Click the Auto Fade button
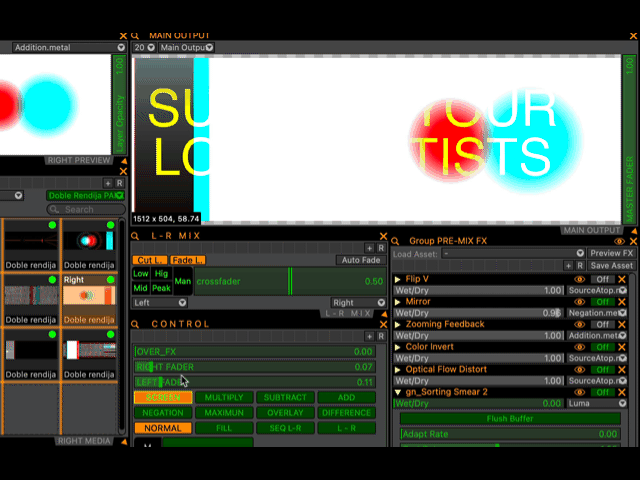 tap(361, 260)
